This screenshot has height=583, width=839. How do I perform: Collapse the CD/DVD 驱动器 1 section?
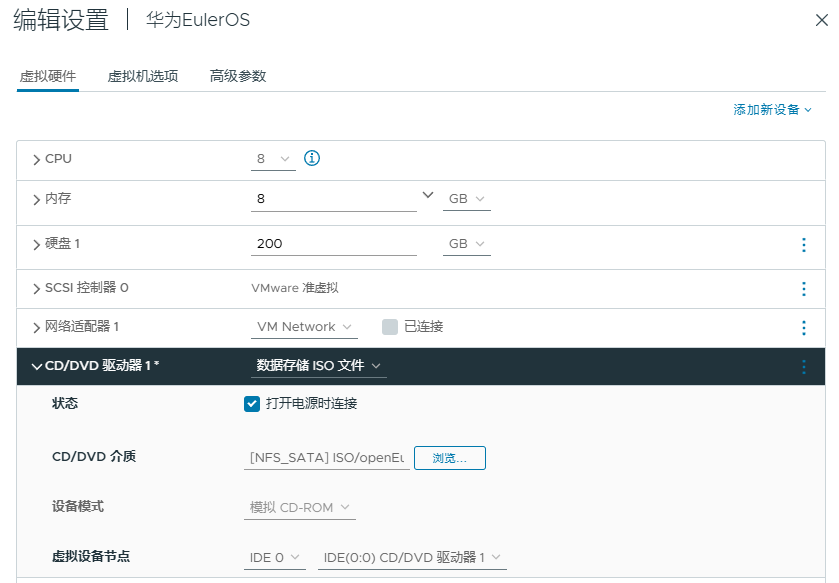coord(37,367)
